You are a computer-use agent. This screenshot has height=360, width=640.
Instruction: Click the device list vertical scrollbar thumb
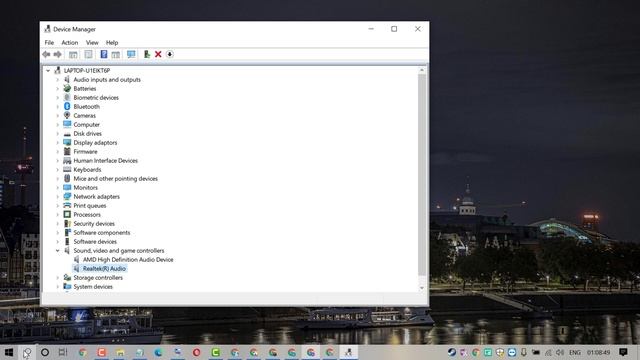click(x=422, y=175)
